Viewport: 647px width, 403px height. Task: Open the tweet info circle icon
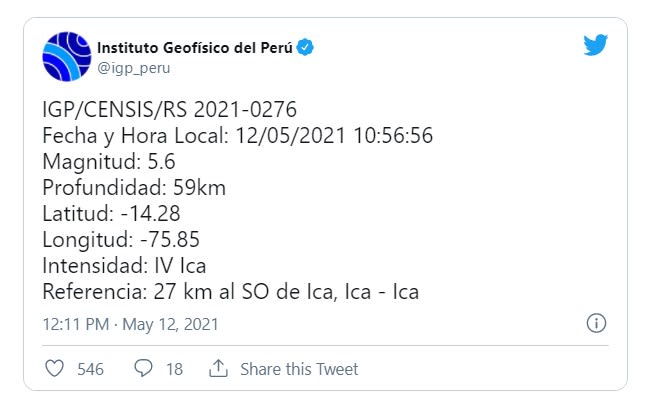tap(595, 324)
